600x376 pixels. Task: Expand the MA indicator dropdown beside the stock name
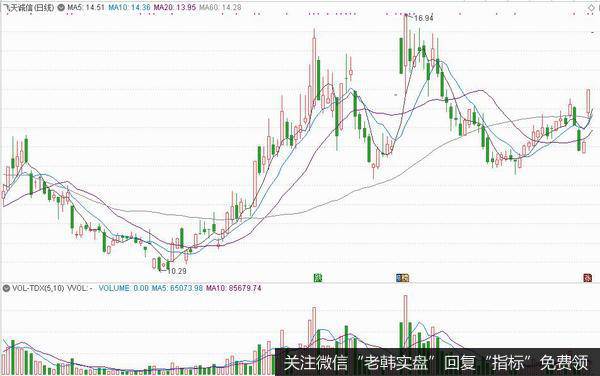[61, 7]
